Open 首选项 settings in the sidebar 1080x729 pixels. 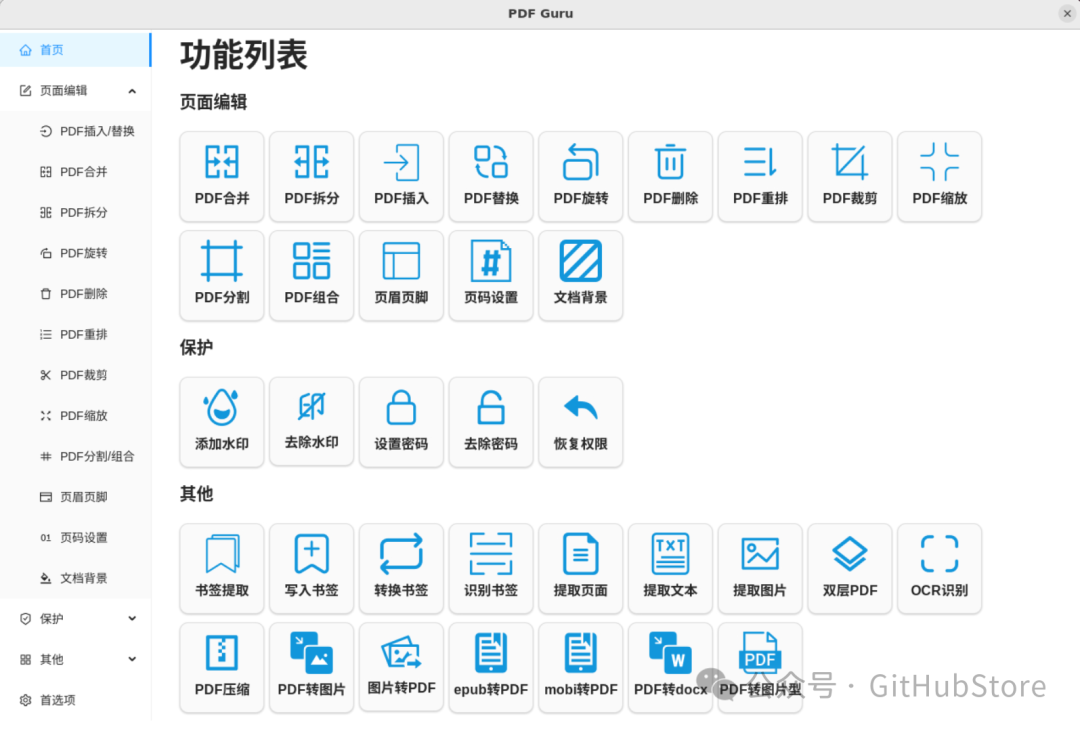pos(76,700)
